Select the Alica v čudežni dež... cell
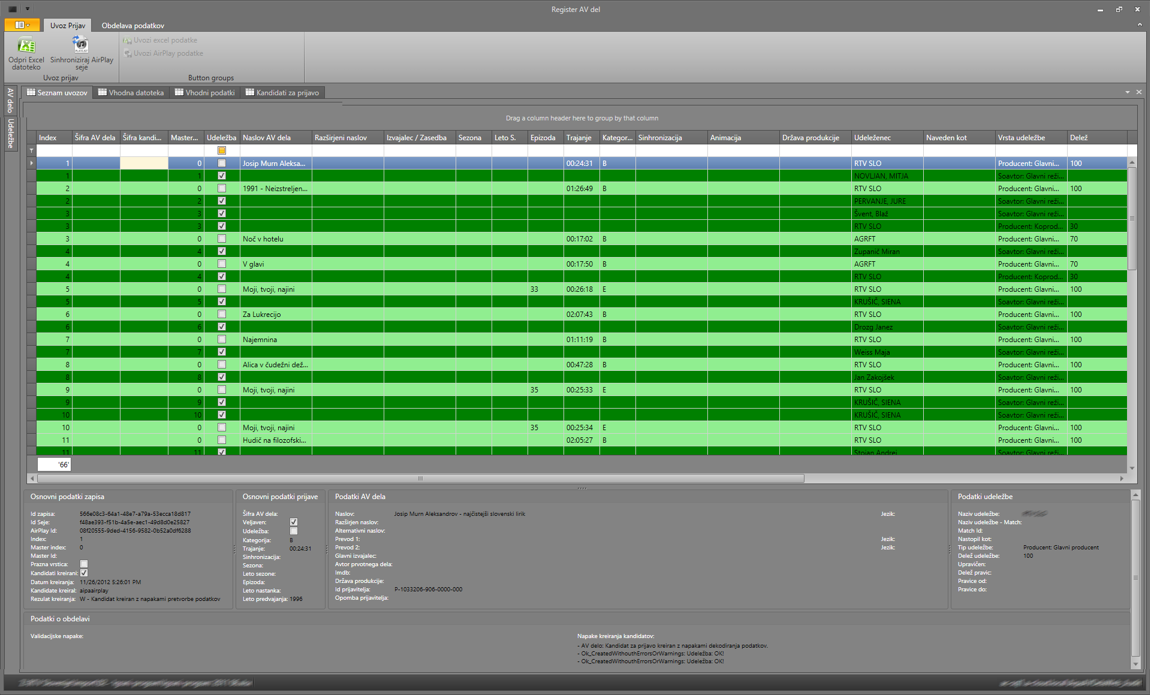This screenshot has width=1150, height=695. (276, 364)
